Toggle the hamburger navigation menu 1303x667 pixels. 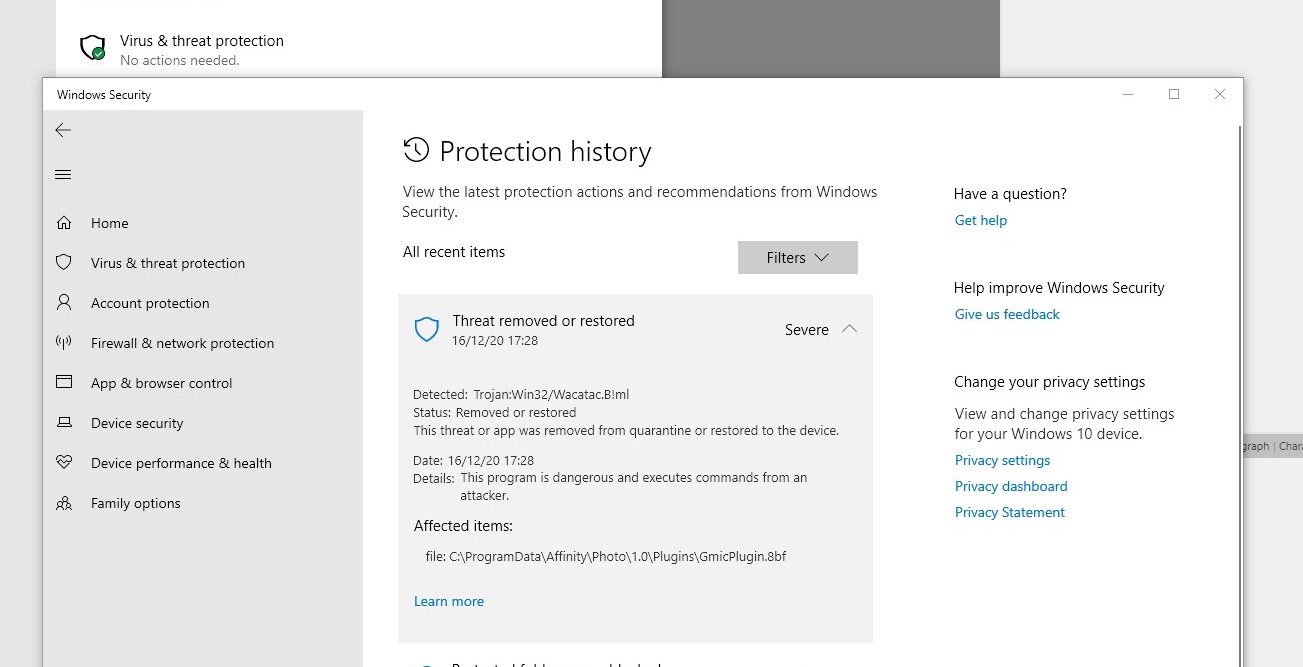(63, 175)
